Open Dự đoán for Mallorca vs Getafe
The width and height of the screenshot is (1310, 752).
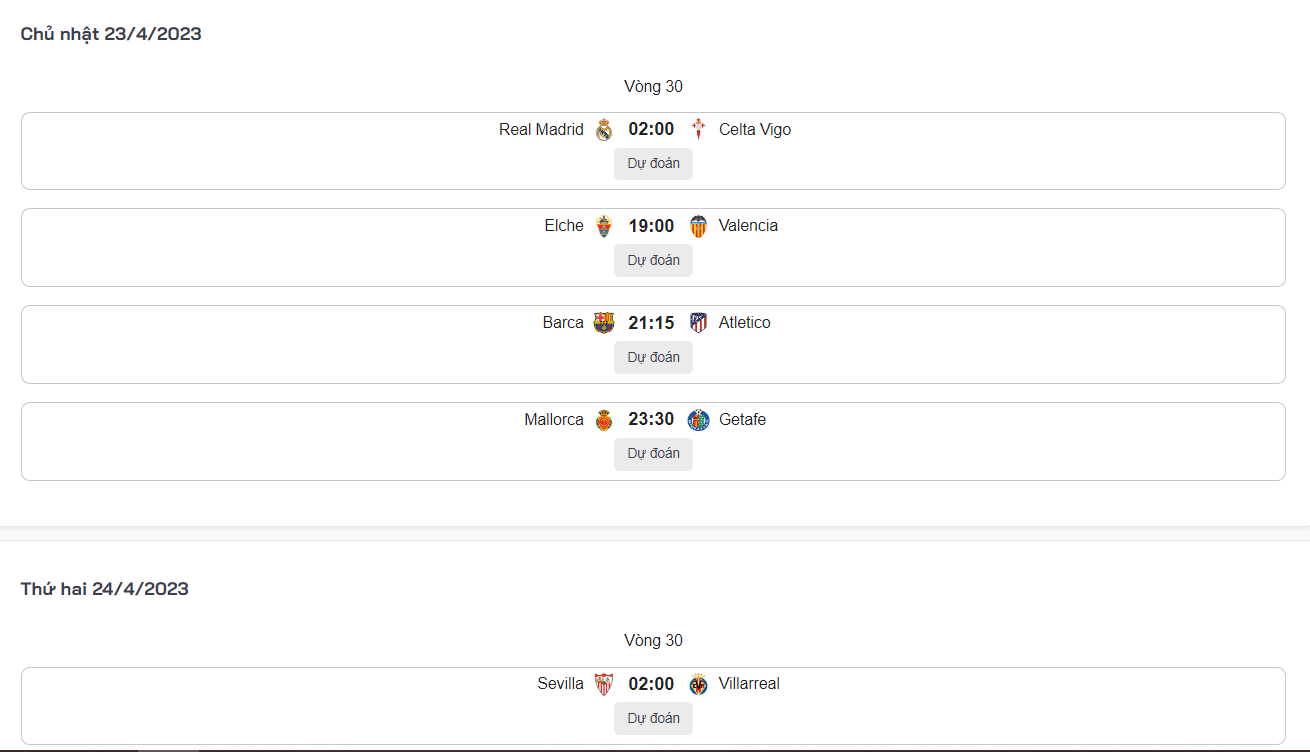coord(653,454)
